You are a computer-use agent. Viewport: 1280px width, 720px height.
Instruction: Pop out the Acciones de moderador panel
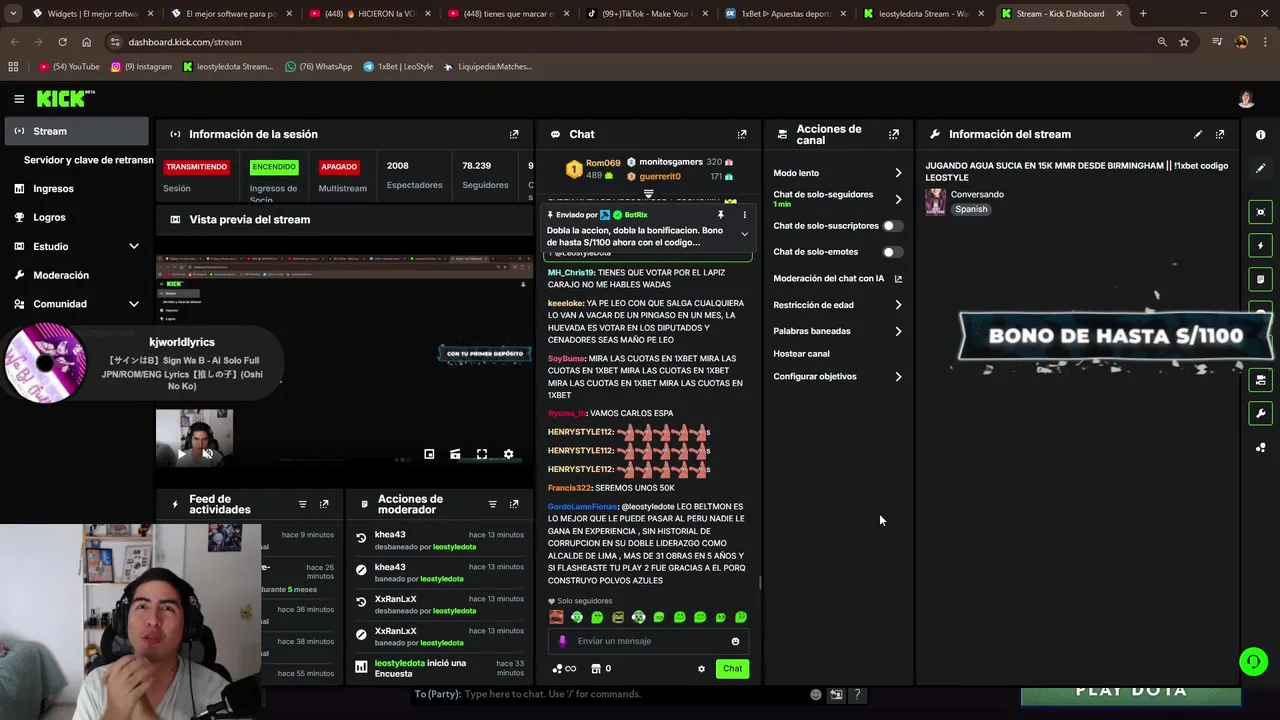coord(514,504)
